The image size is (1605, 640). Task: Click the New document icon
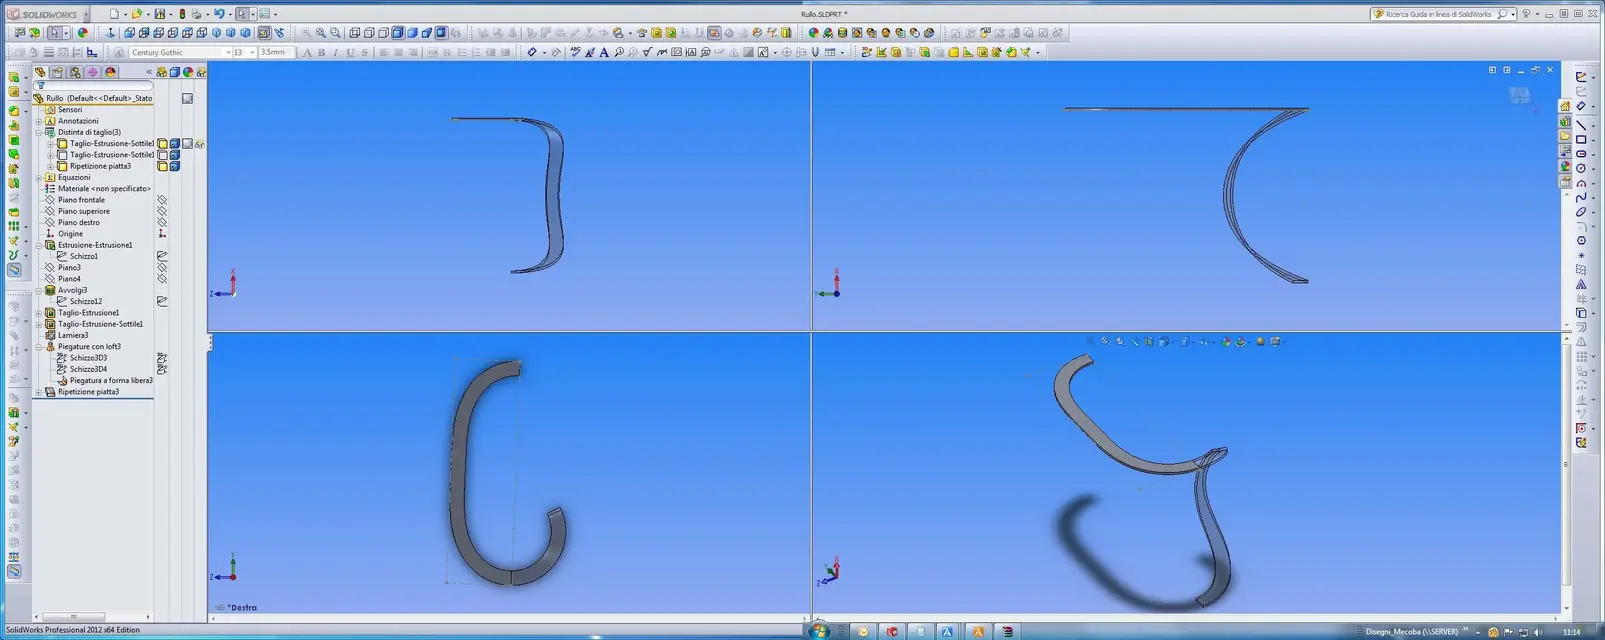pos(114,14)
